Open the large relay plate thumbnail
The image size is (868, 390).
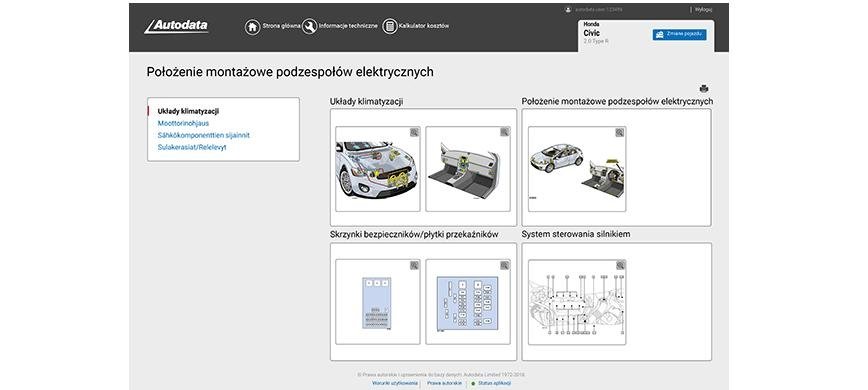coord(468,302)
